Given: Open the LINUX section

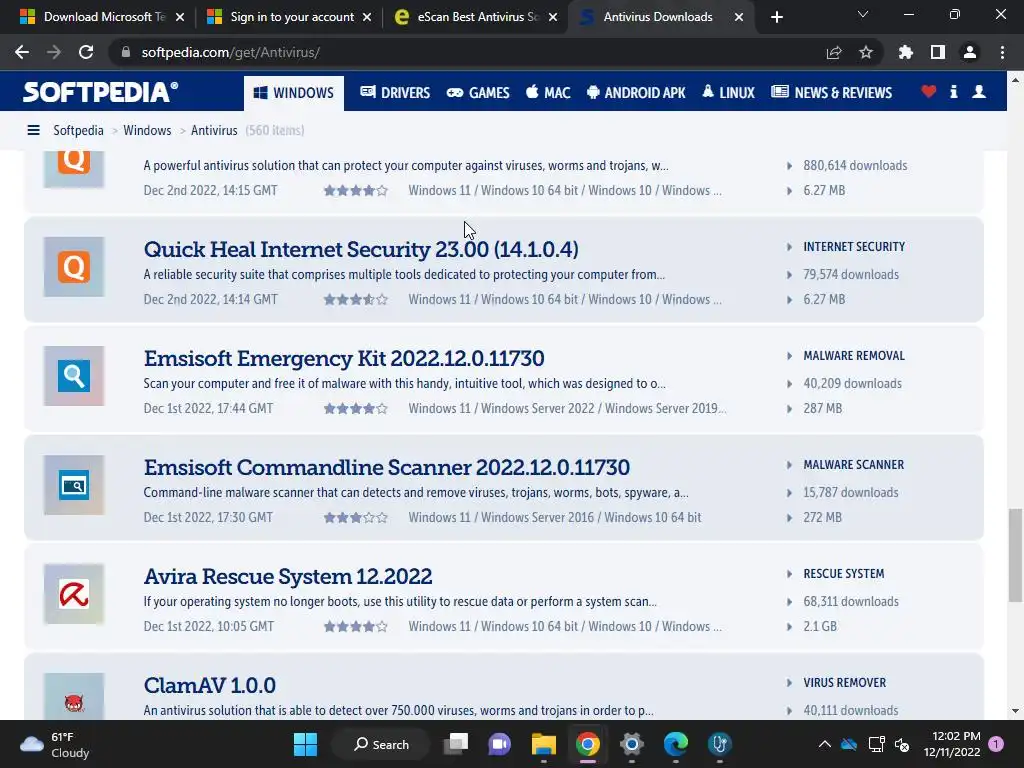Looking at the screenshot, I should [x=728, y=93].
